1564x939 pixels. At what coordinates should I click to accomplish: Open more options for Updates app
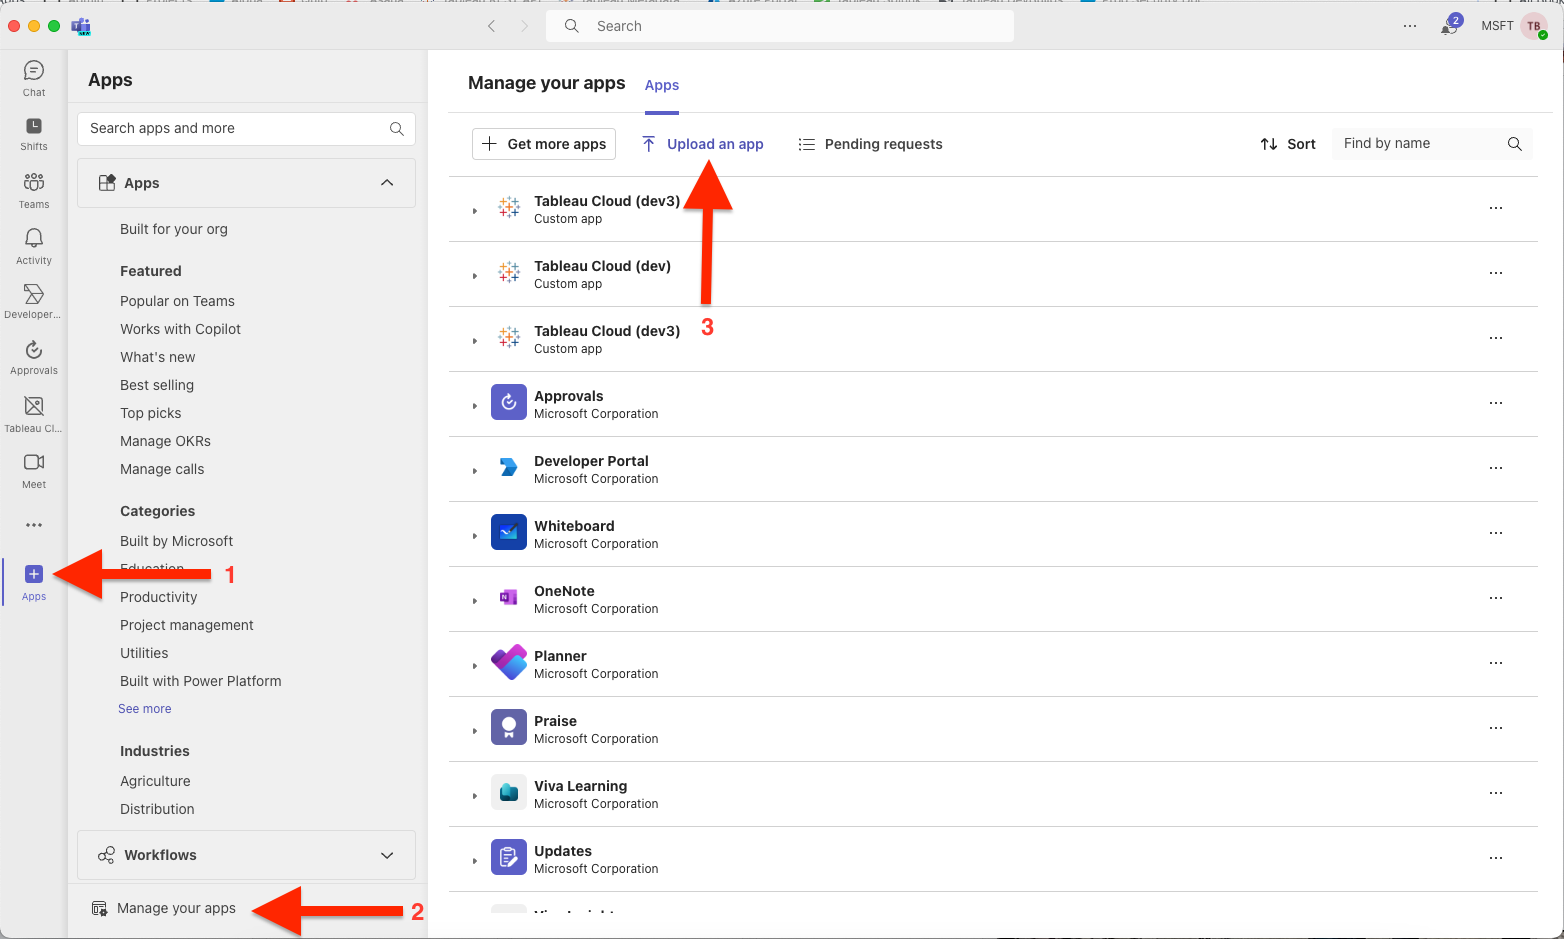[1496, 858]
